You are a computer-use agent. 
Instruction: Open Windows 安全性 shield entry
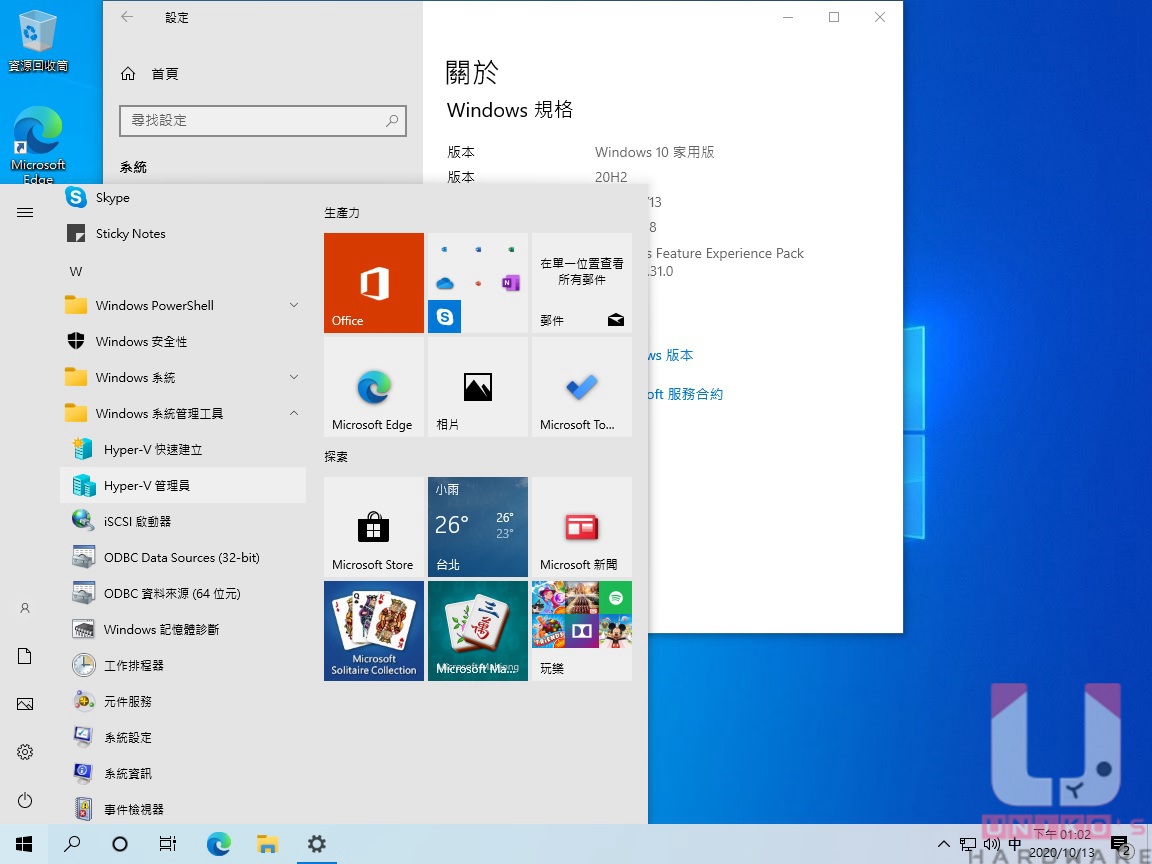[182, 342]
